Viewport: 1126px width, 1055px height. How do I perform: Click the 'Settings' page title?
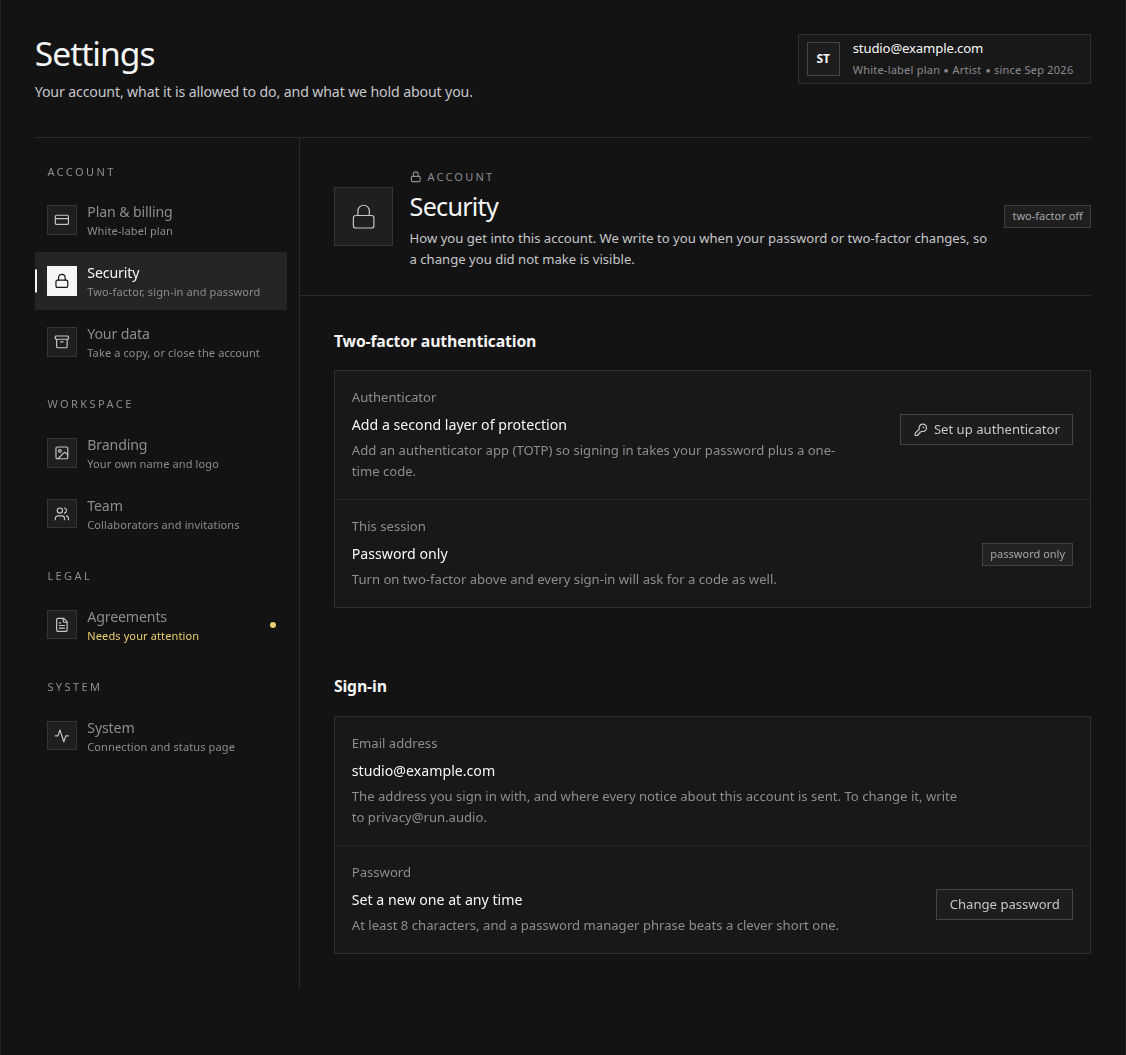[95, 55]
